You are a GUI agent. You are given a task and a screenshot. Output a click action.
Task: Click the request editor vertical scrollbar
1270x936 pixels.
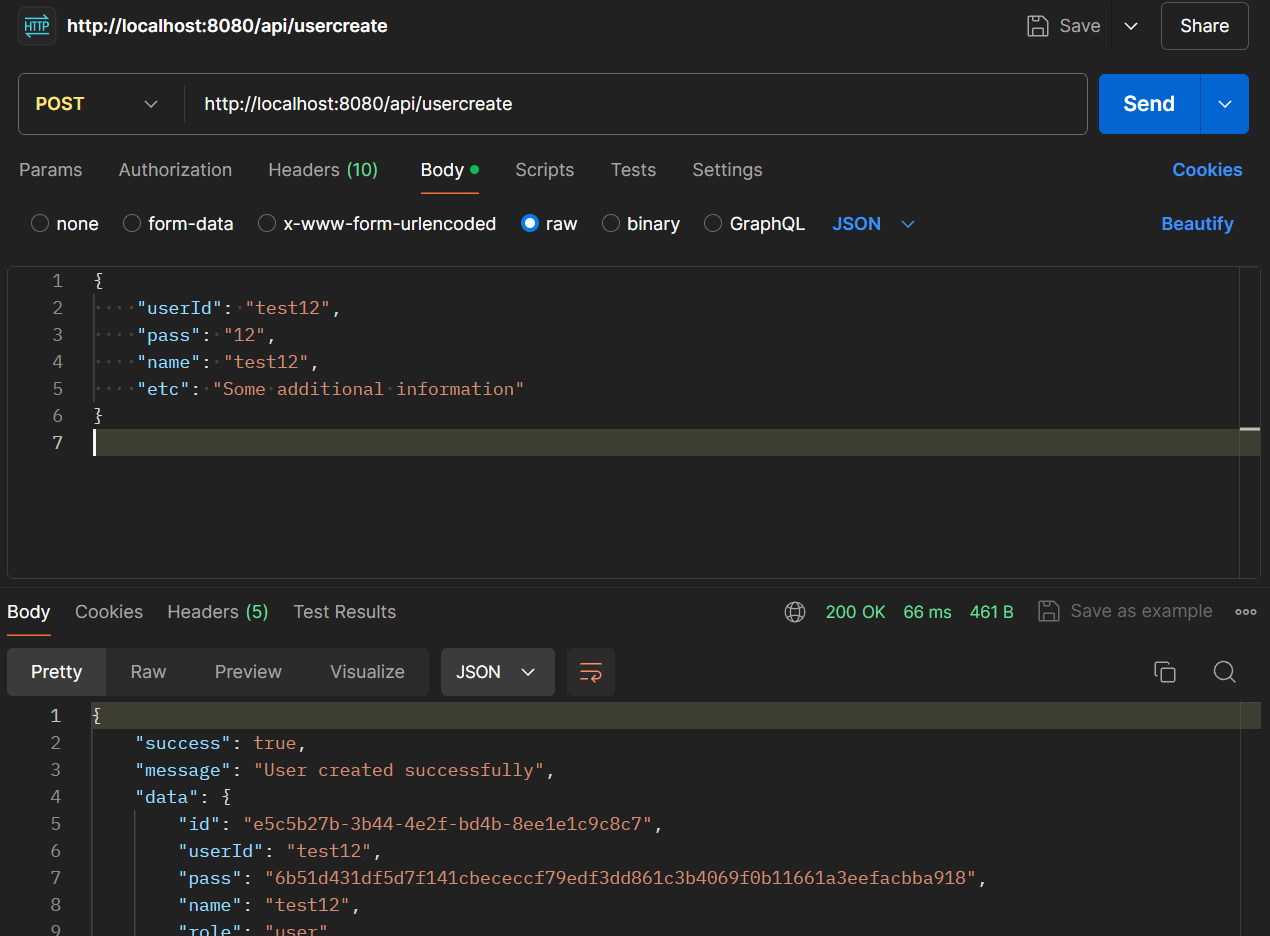pos(1250,422)
